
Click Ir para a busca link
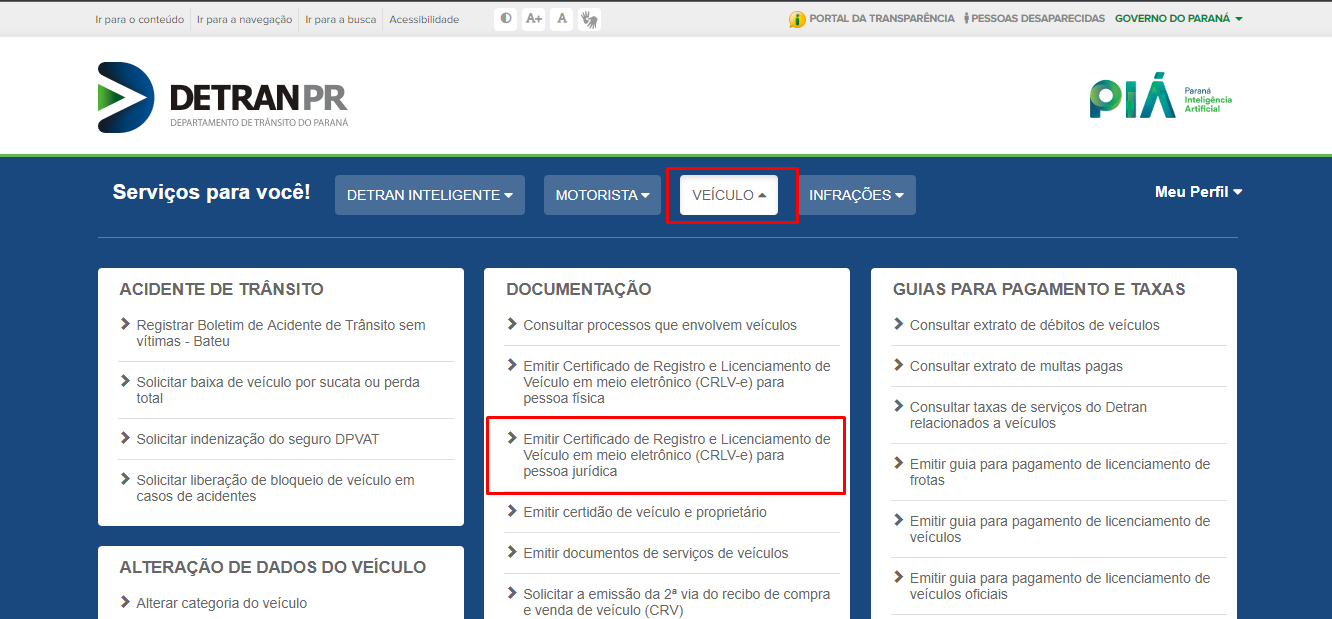pos(341,19)
